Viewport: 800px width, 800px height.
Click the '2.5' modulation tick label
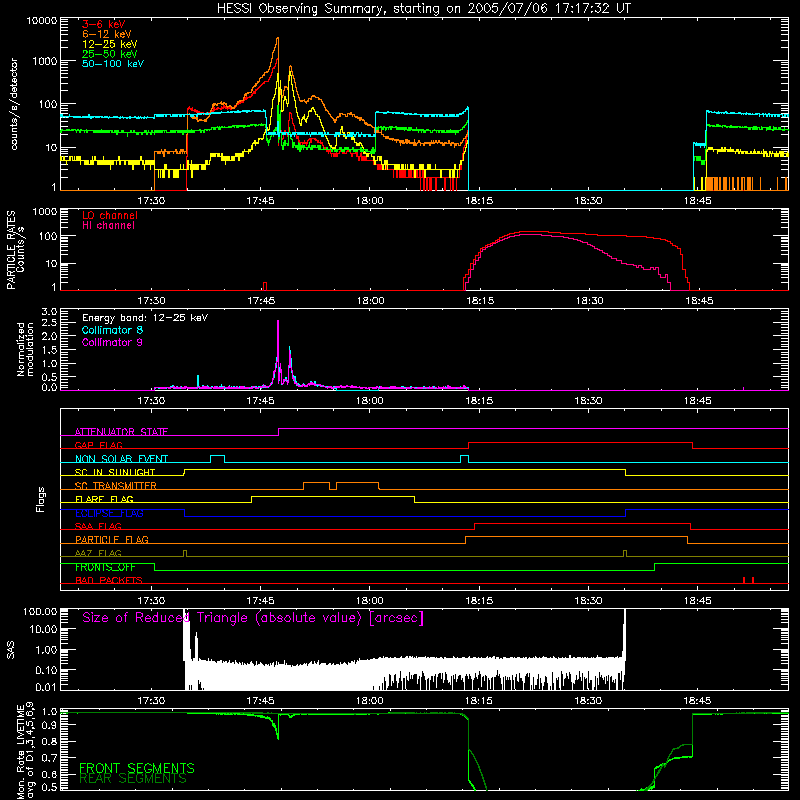pyautogui.click(x=49, y=323)
